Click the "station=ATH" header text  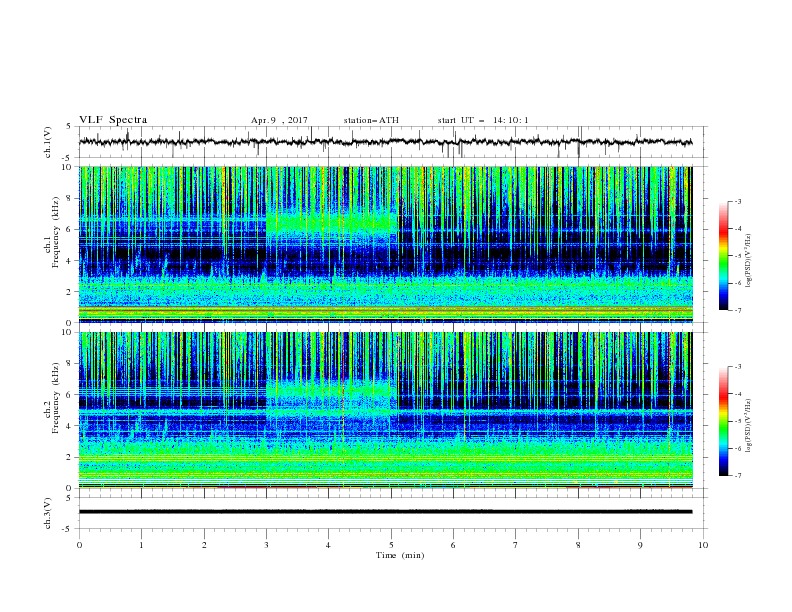pos(371,120)
